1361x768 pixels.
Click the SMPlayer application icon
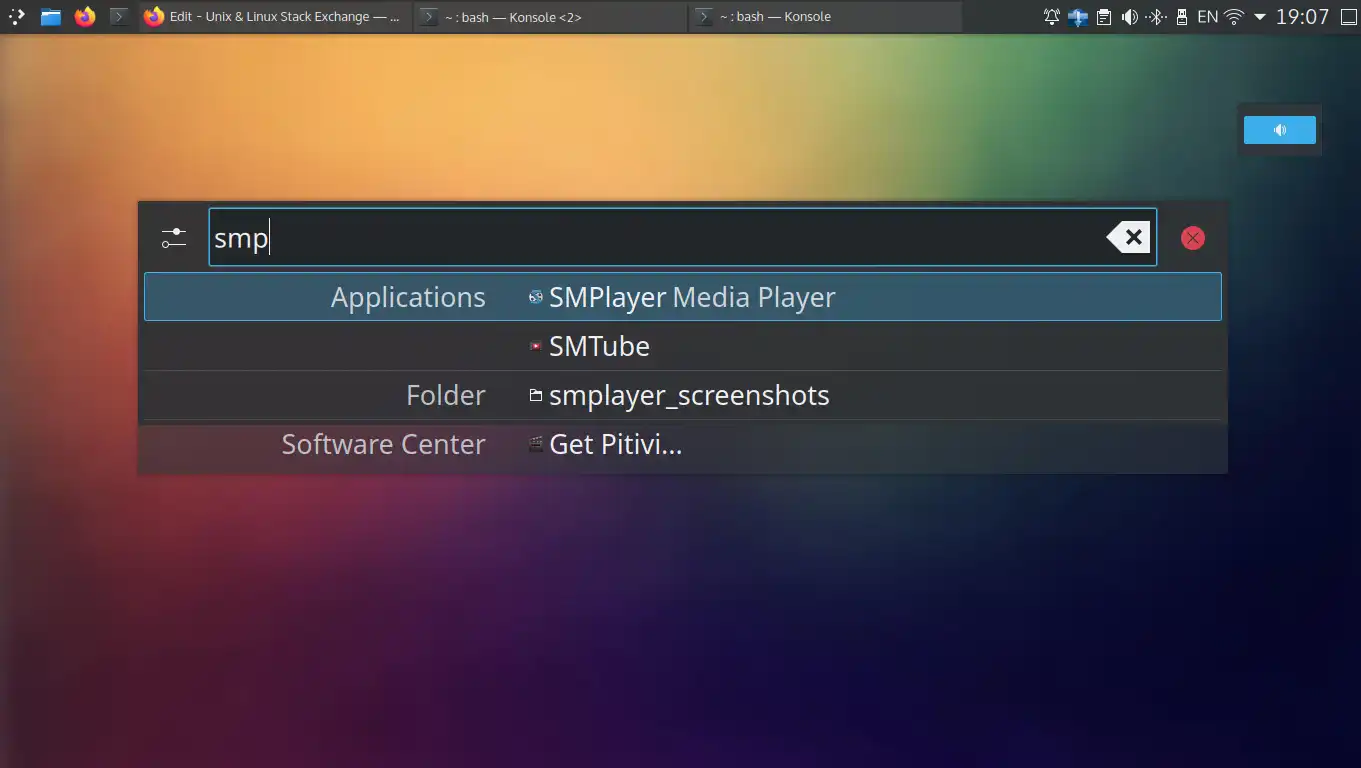(536, 297)
